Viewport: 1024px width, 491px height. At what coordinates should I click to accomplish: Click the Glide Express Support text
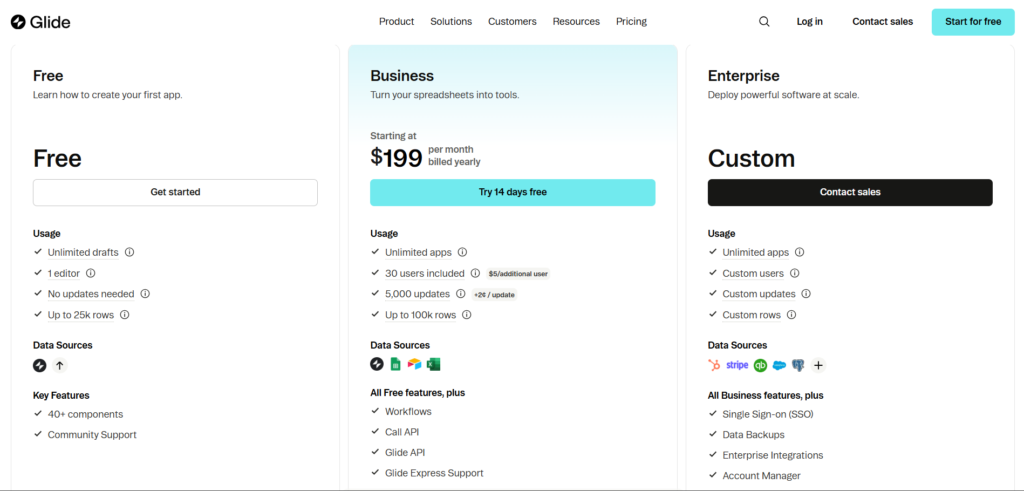tap(434, 473)
